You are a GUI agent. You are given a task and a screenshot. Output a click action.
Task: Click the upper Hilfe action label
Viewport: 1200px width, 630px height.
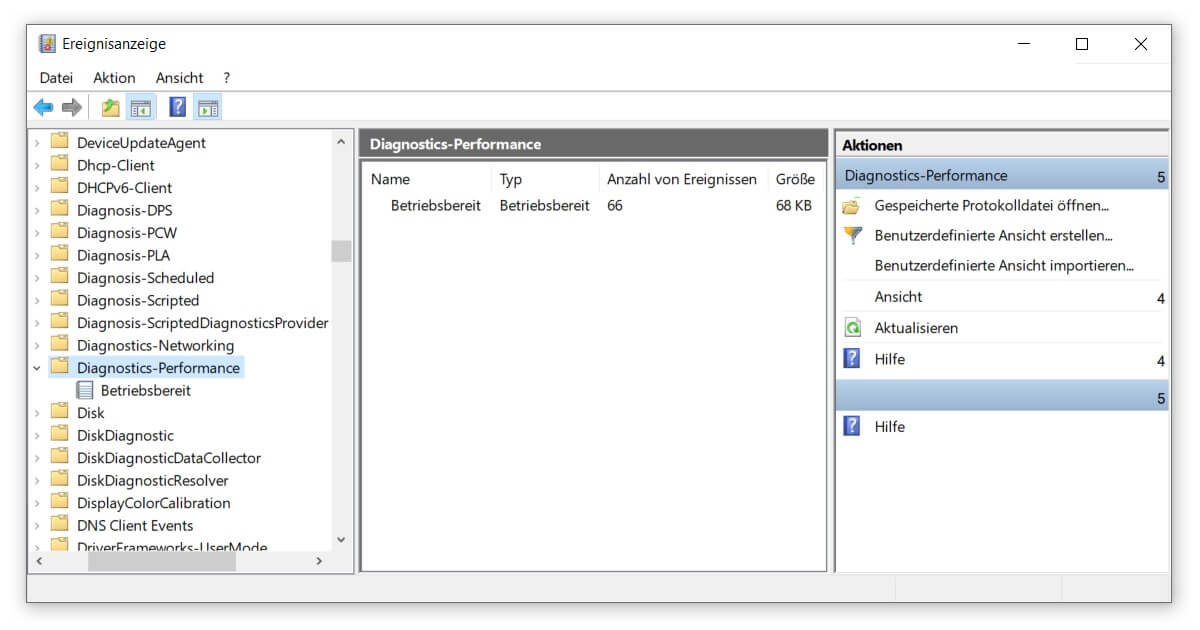pyautogui.click(x=889, y=359)
